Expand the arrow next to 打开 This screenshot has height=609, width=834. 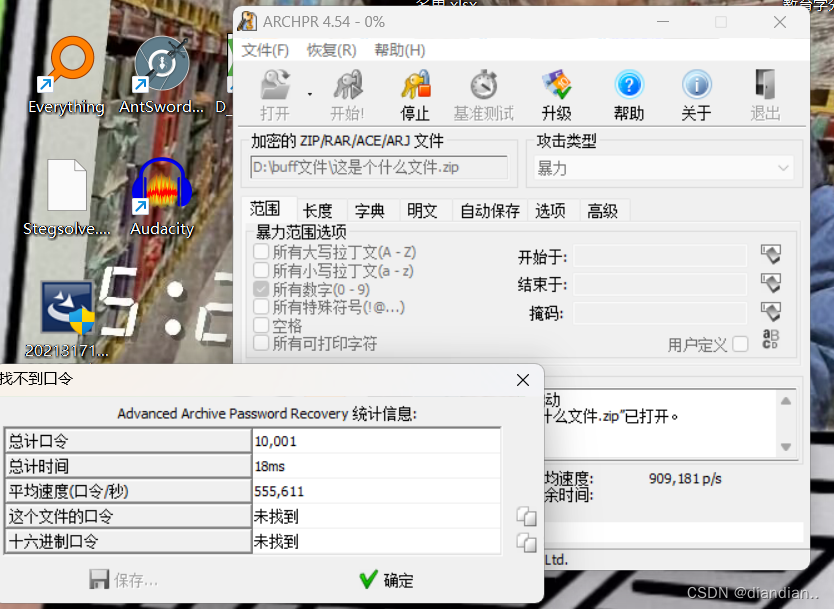[310, 95]
